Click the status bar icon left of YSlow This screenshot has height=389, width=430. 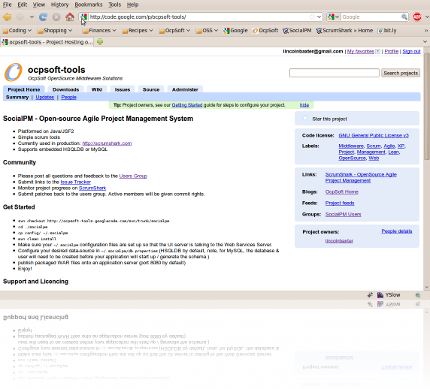370,295
